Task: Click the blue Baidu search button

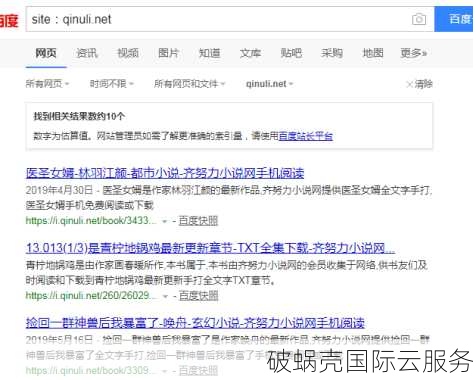Action: click(454, 19)
